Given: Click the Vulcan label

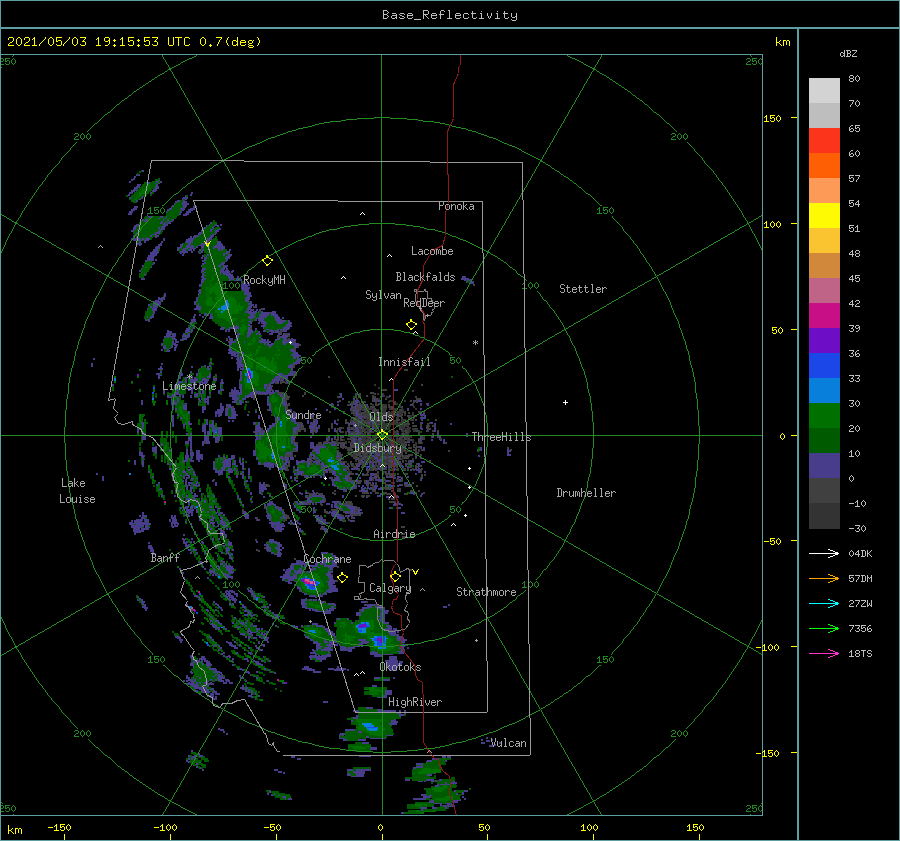Looking at the screenshot, I should point(508,743).
